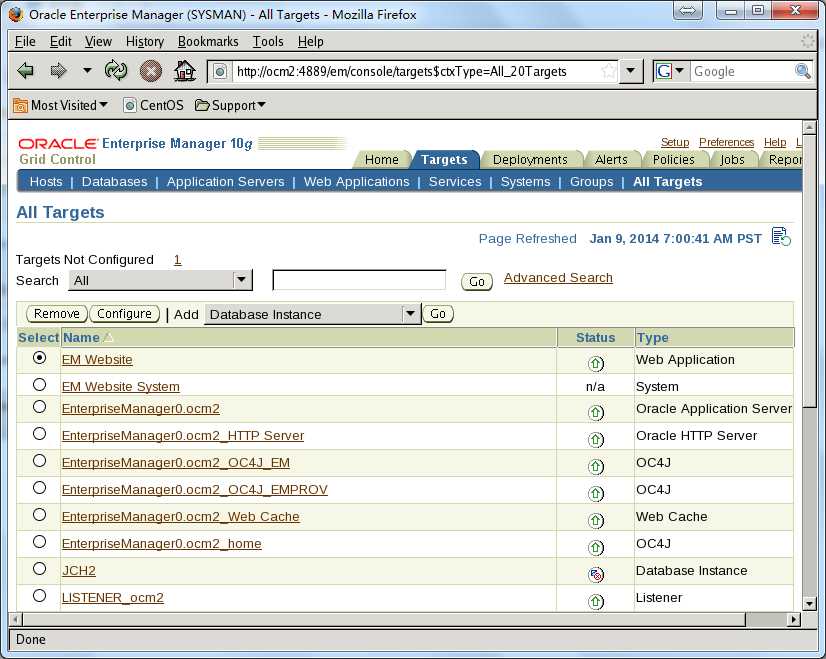The width and height of the screenshot is (826, 659).
Task: Switch to the Deployments tab
Action: coord(530,160)
